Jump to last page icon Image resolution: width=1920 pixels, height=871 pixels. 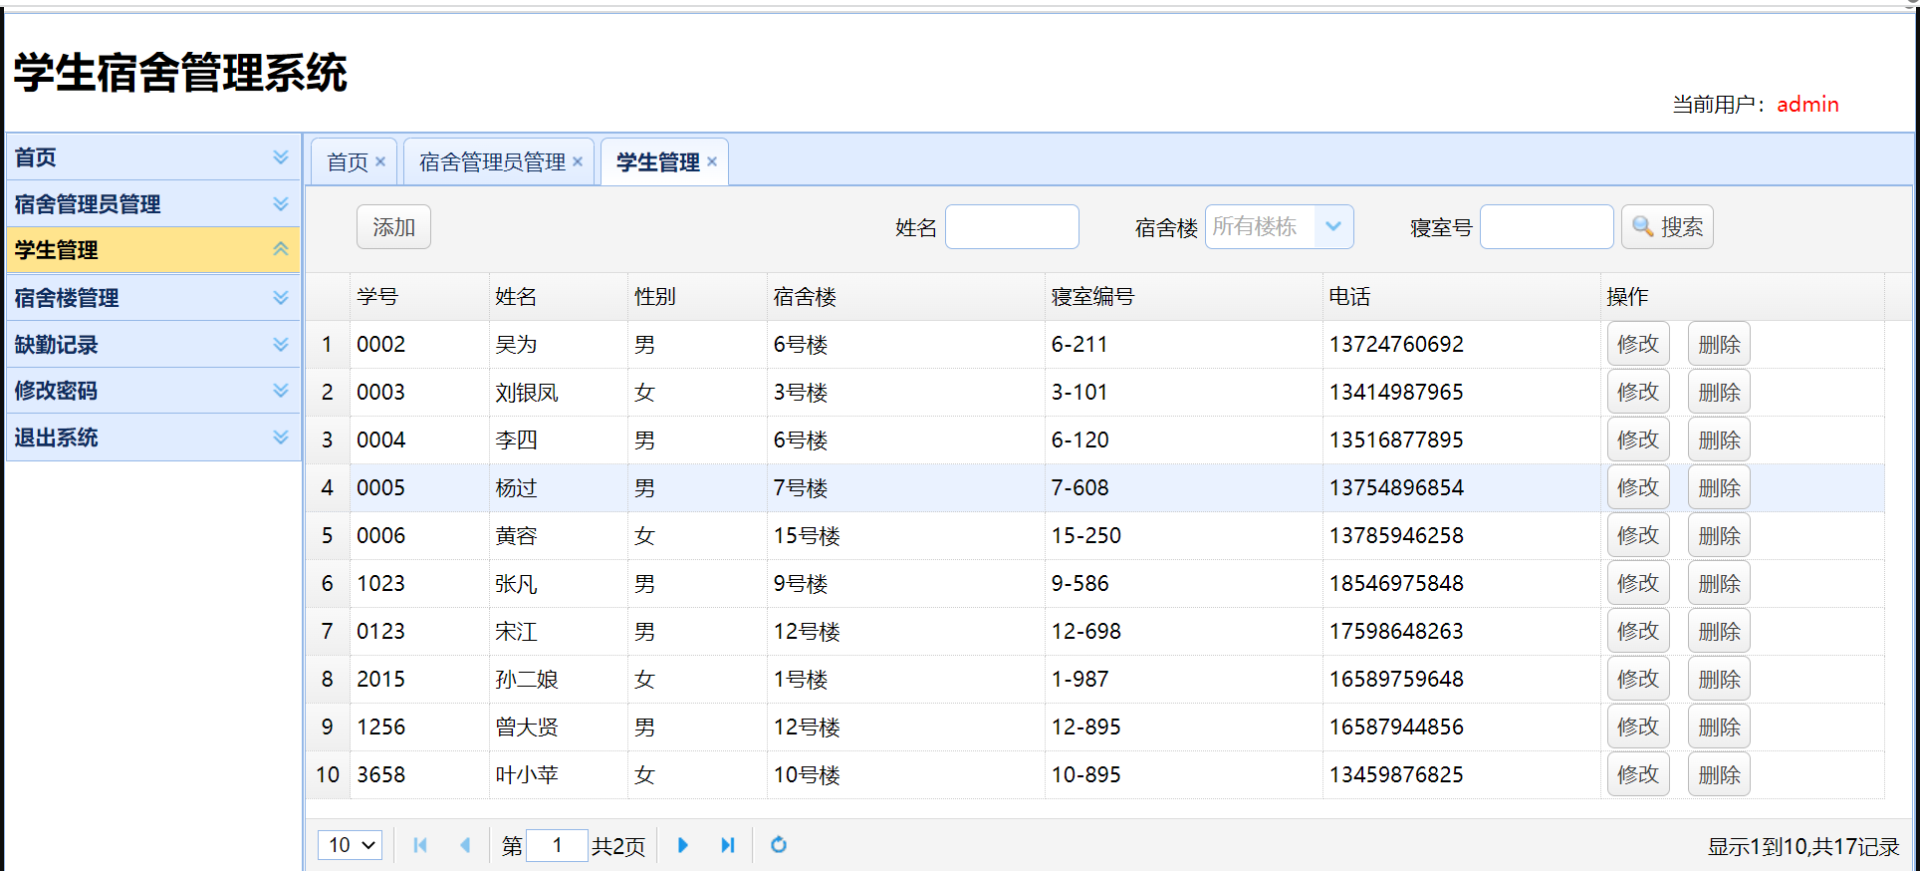727,845
